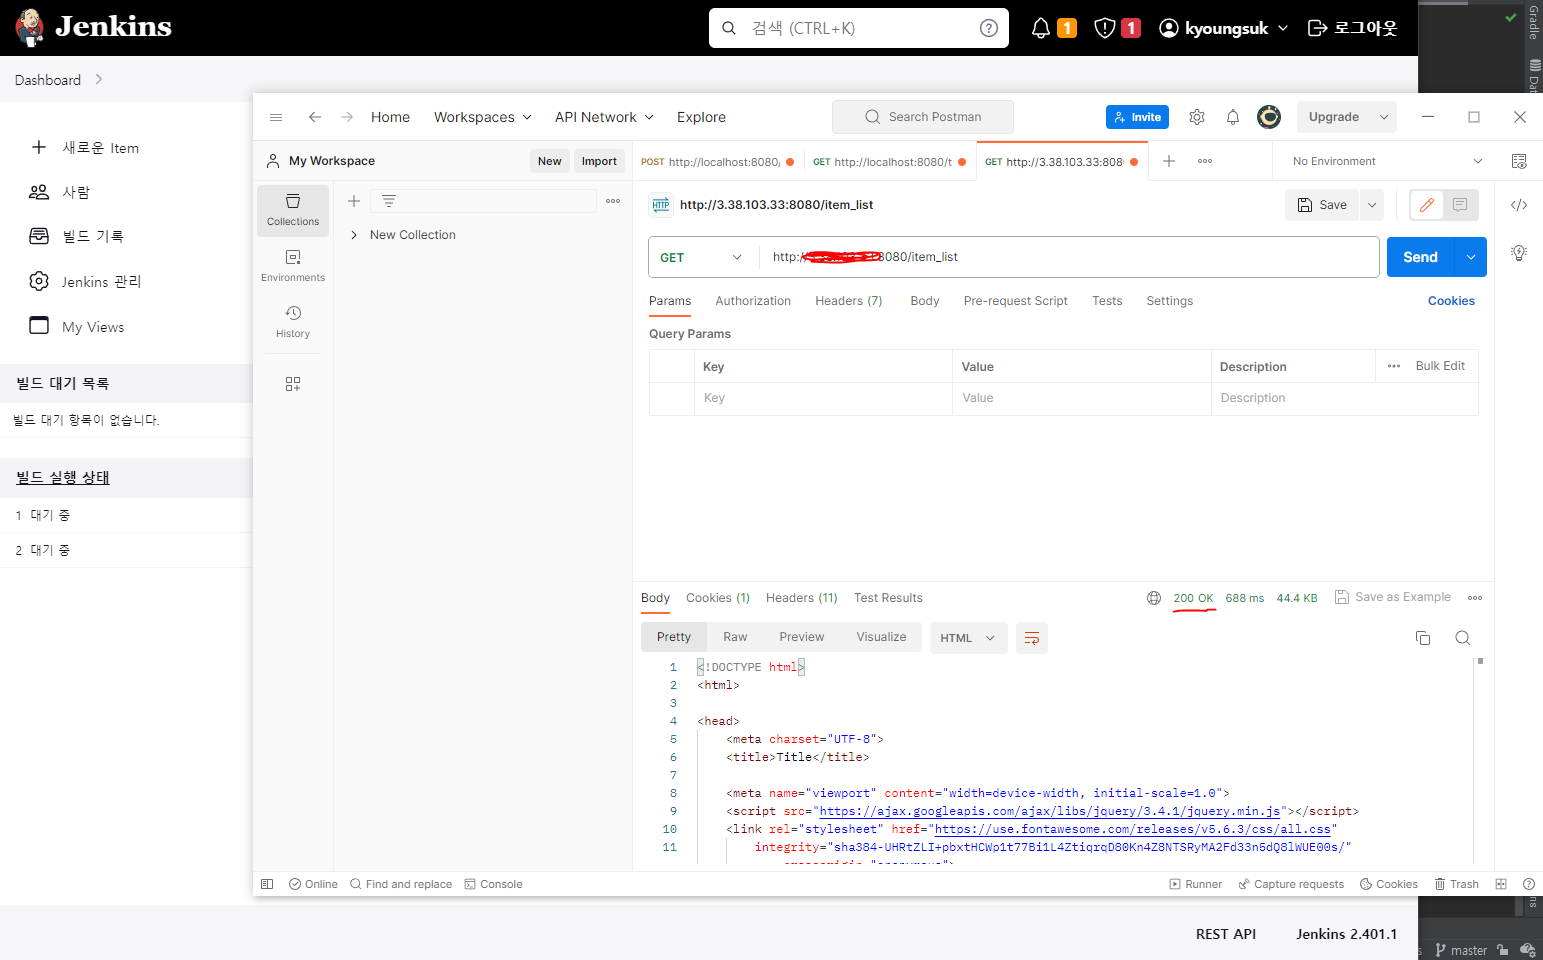Viewport: 1543px width, 960px height.
Task: Open environment quick look icon
Action: pyautogui.click(x=1519, y=161)
